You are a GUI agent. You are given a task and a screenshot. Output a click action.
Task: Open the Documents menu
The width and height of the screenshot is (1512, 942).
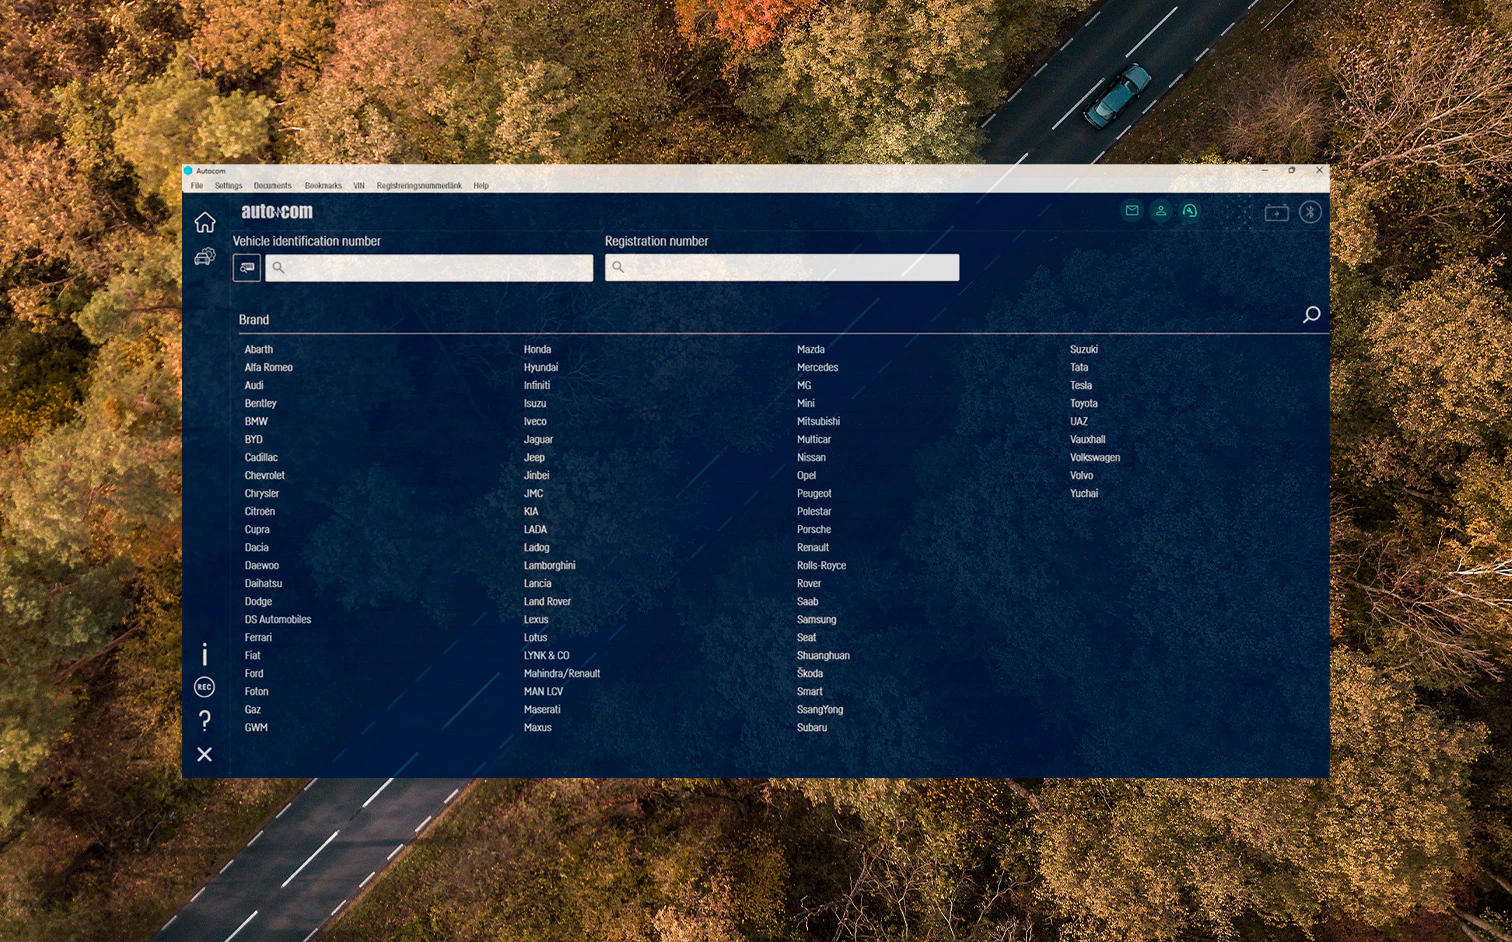tap(272, 186)
